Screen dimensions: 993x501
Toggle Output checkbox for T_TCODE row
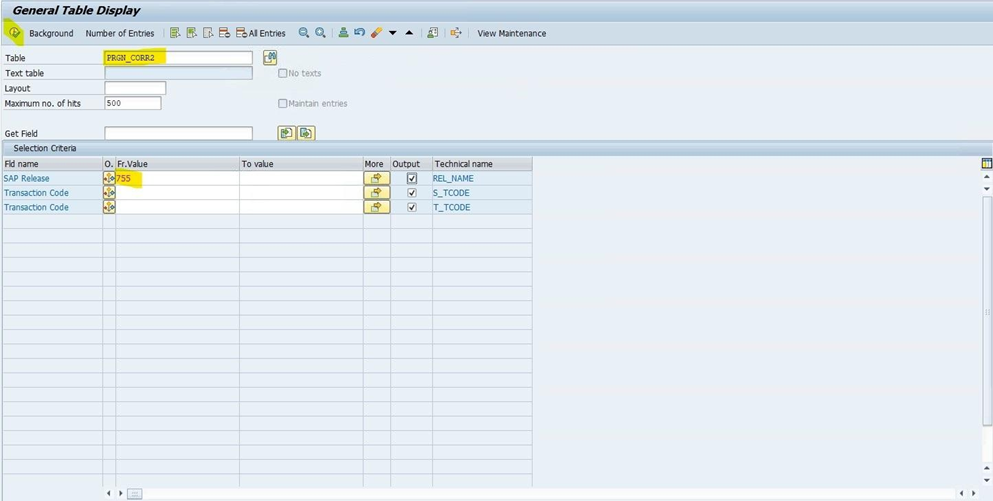411,207
